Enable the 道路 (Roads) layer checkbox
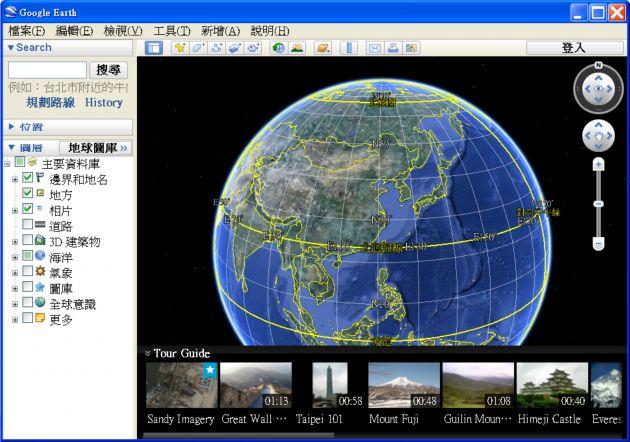This screenshot has width=630, height=442. [x=27, y=226]
